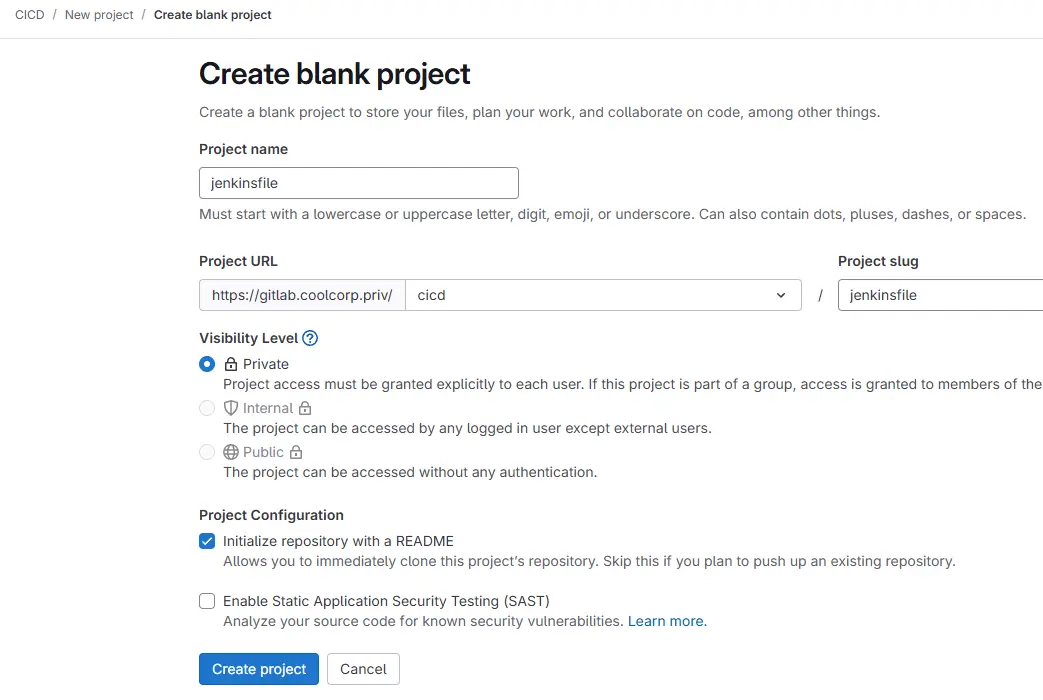1043x700 pixels.
Task: Click the Project slug input field
Action: [x=941, y=295]
